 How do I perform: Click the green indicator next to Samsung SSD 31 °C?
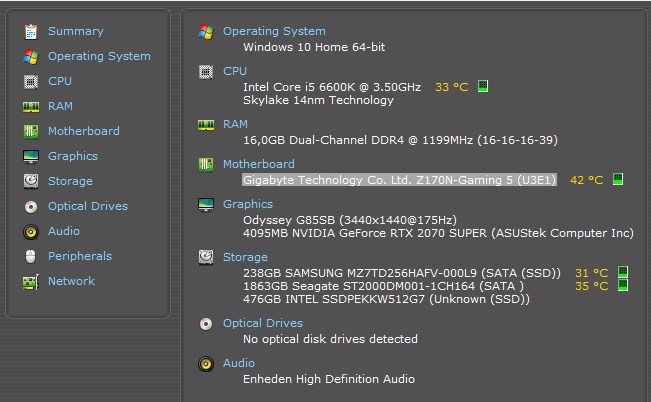tap(623, 272)
